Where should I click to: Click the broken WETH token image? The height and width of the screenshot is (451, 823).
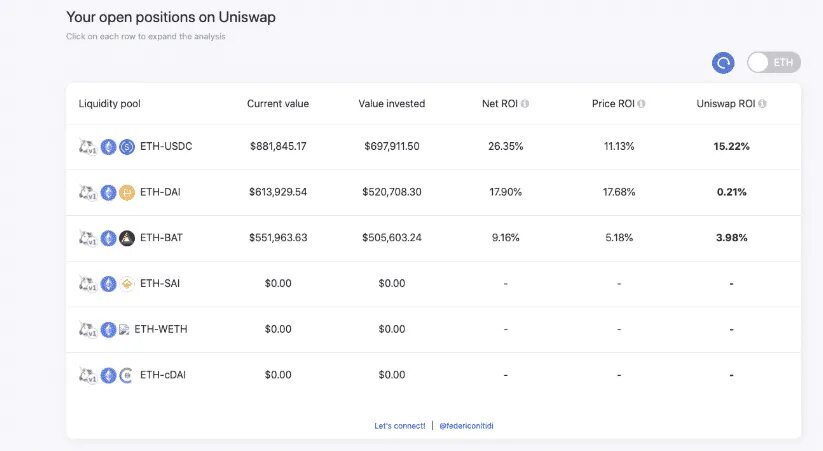pos(124,330)
